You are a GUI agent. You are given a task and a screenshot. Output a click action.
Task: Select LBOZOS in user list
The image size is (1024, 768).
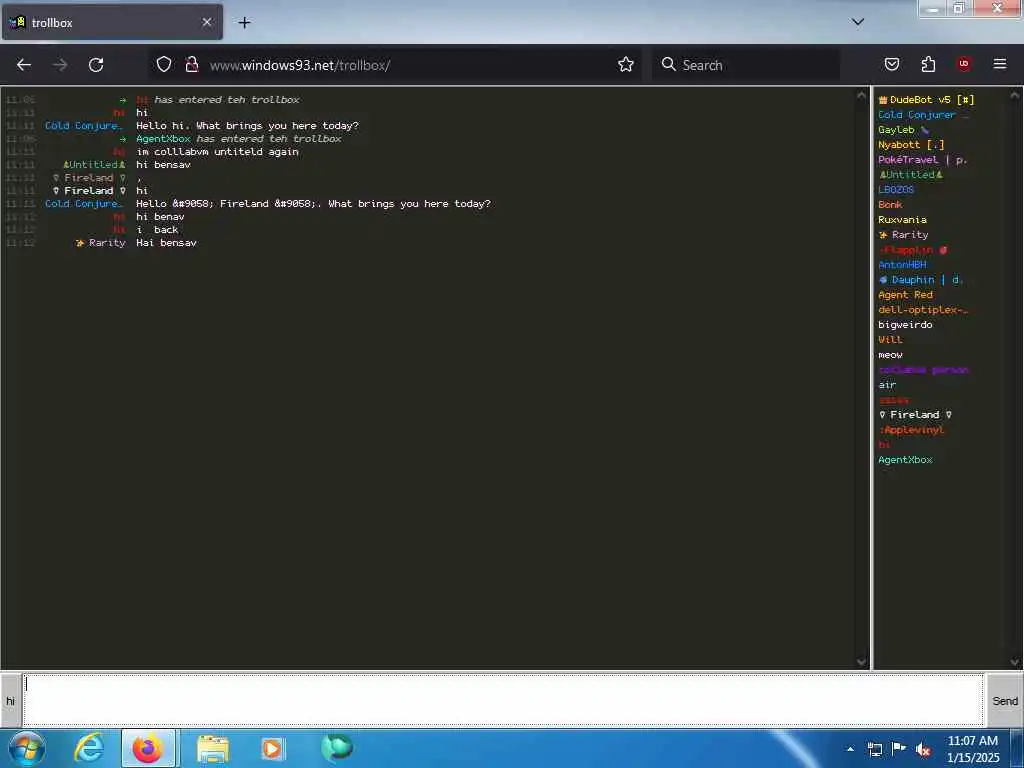(x=896, y=190)
